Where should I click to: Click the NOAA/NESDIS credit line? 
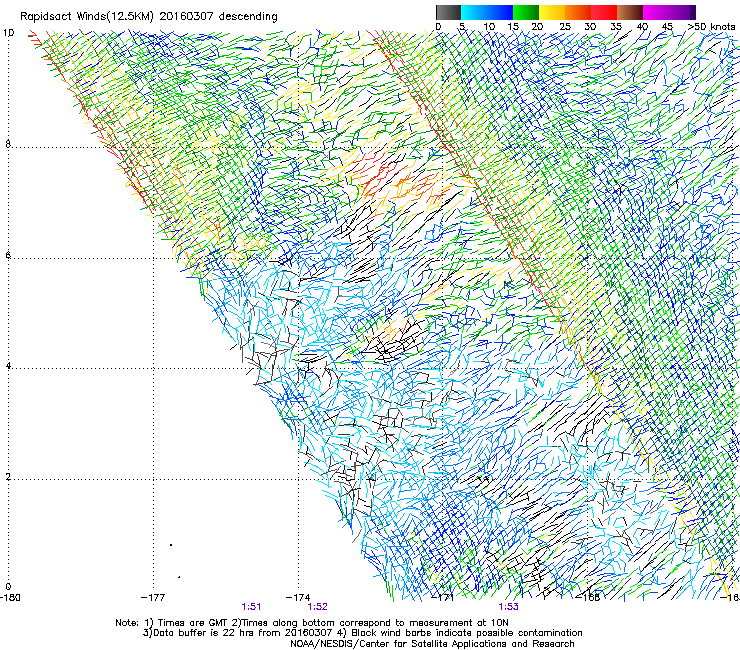(x=432, y=644)
